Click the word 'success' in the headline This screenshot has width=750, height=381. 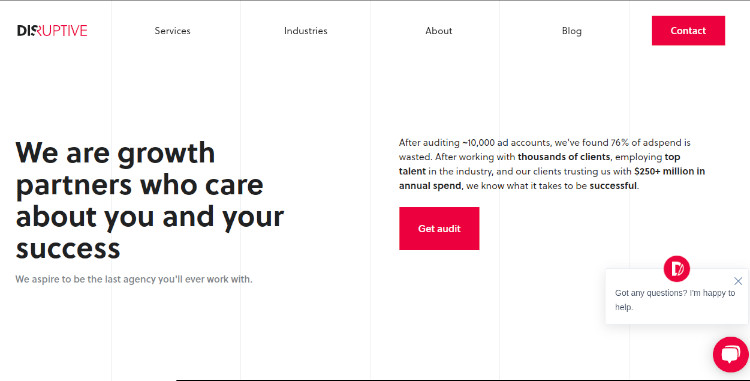(x=68, y=250)
